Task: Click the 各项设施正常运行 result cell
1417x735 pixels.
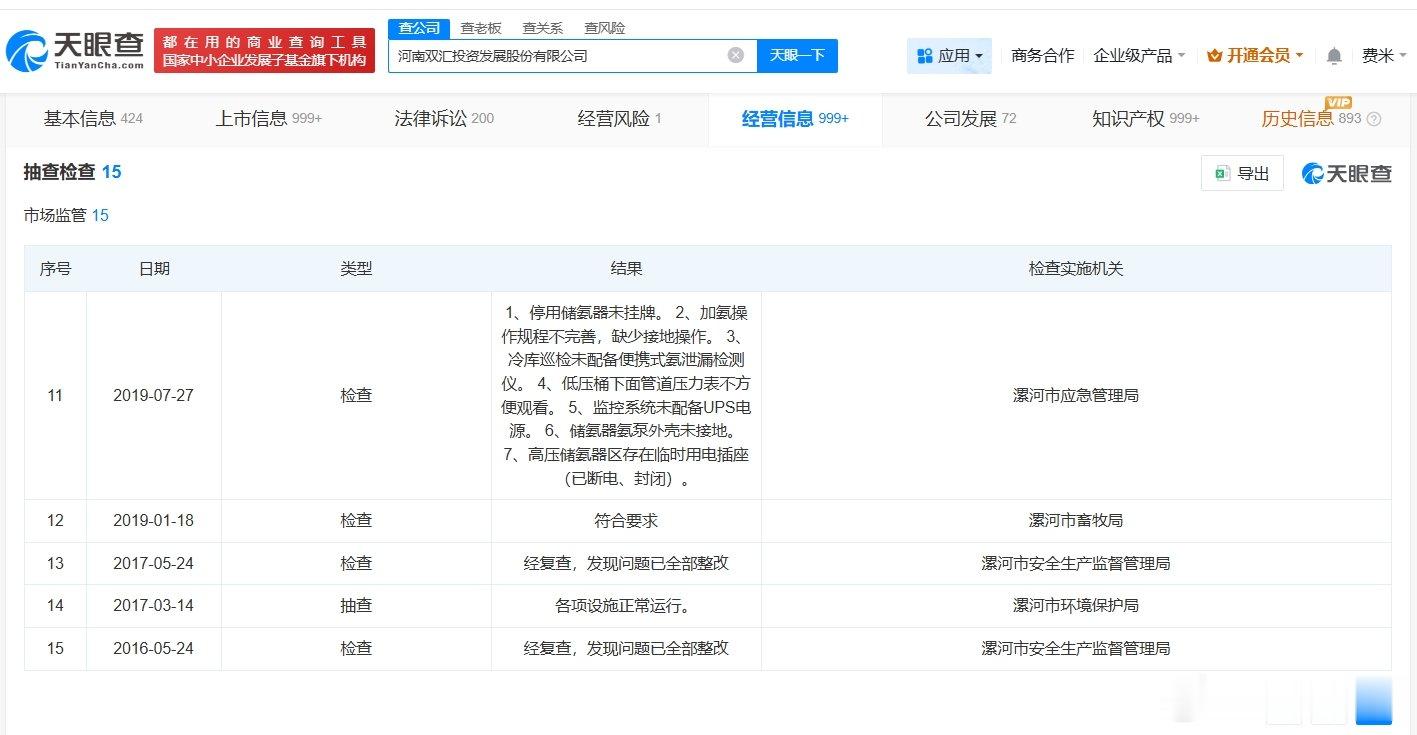Action: [626, 606]
